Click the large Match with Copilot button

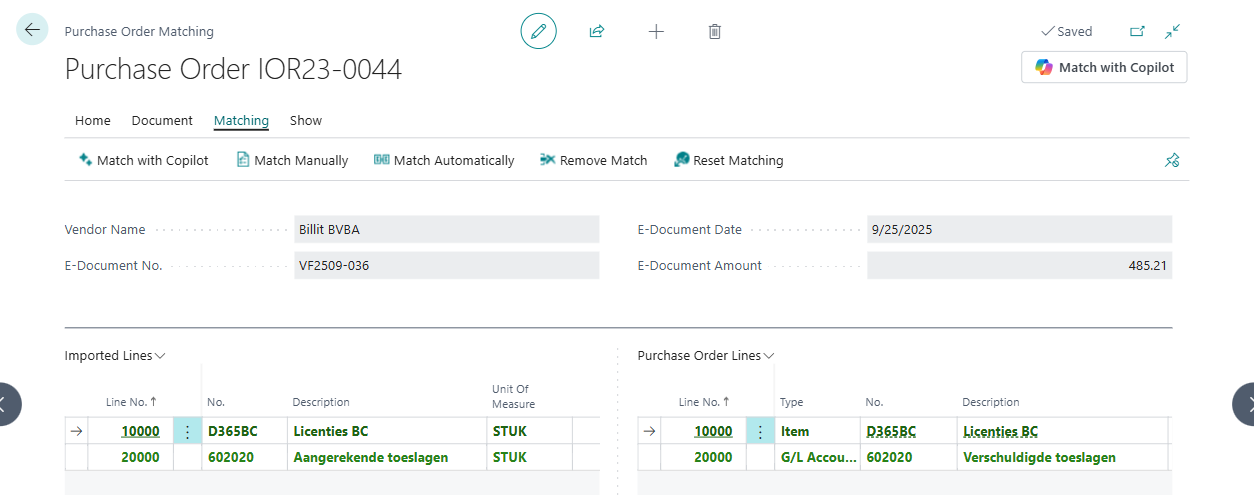[1104, 67]
